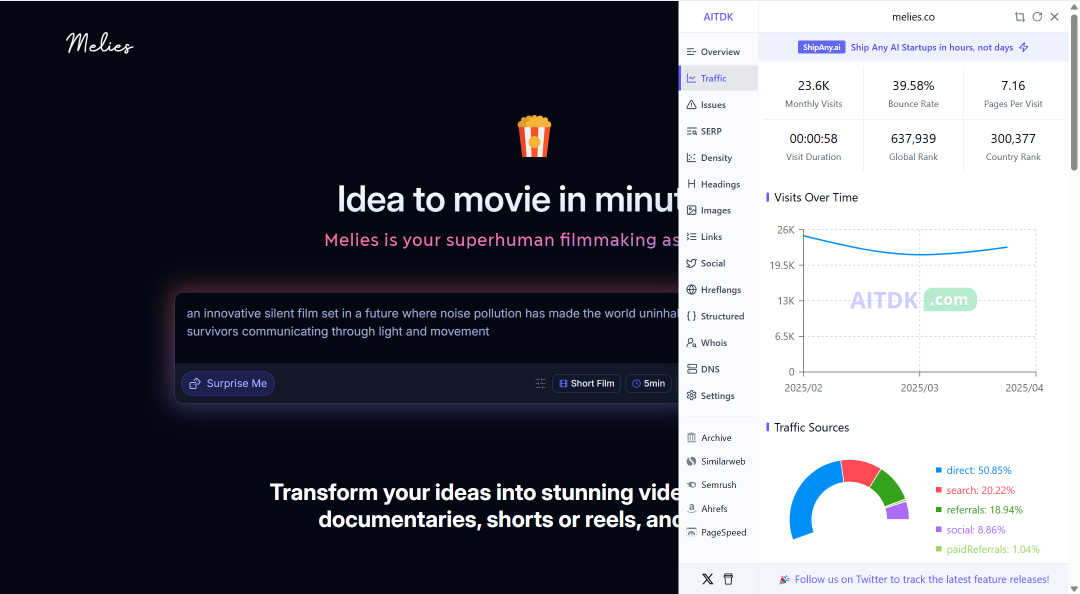Open the Short Film type dropdown
This screenshot has width=1080, height=594.
[587, 383]
